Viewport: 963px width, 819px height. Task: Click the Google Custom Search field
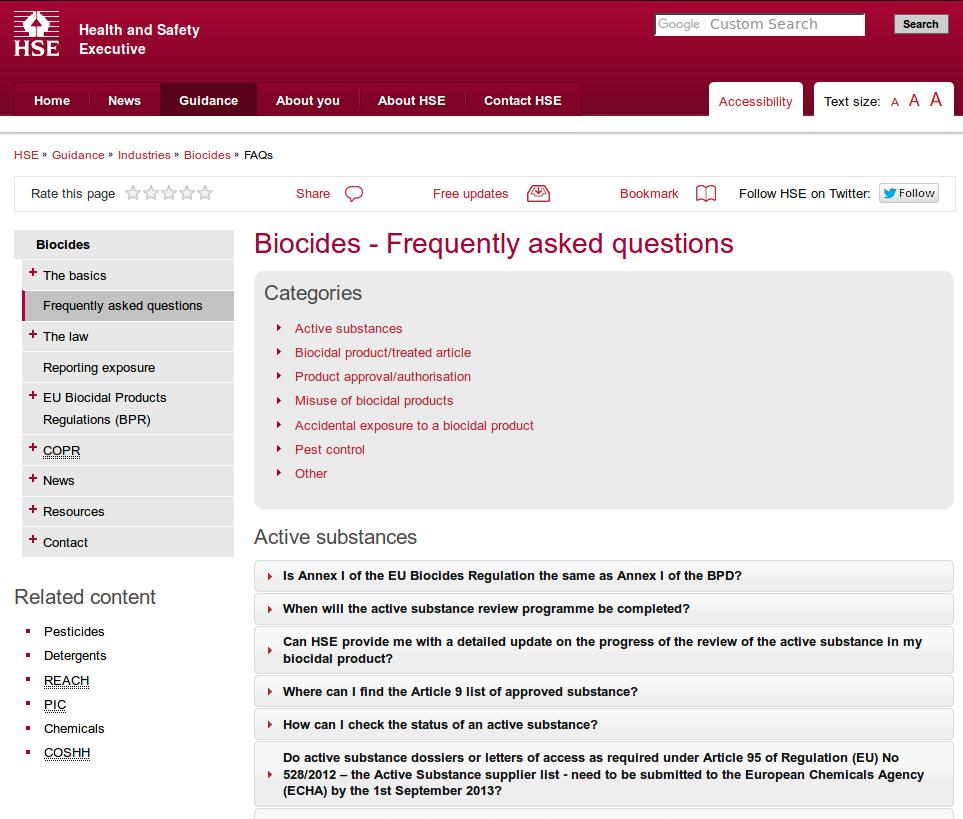pos(760,25)
